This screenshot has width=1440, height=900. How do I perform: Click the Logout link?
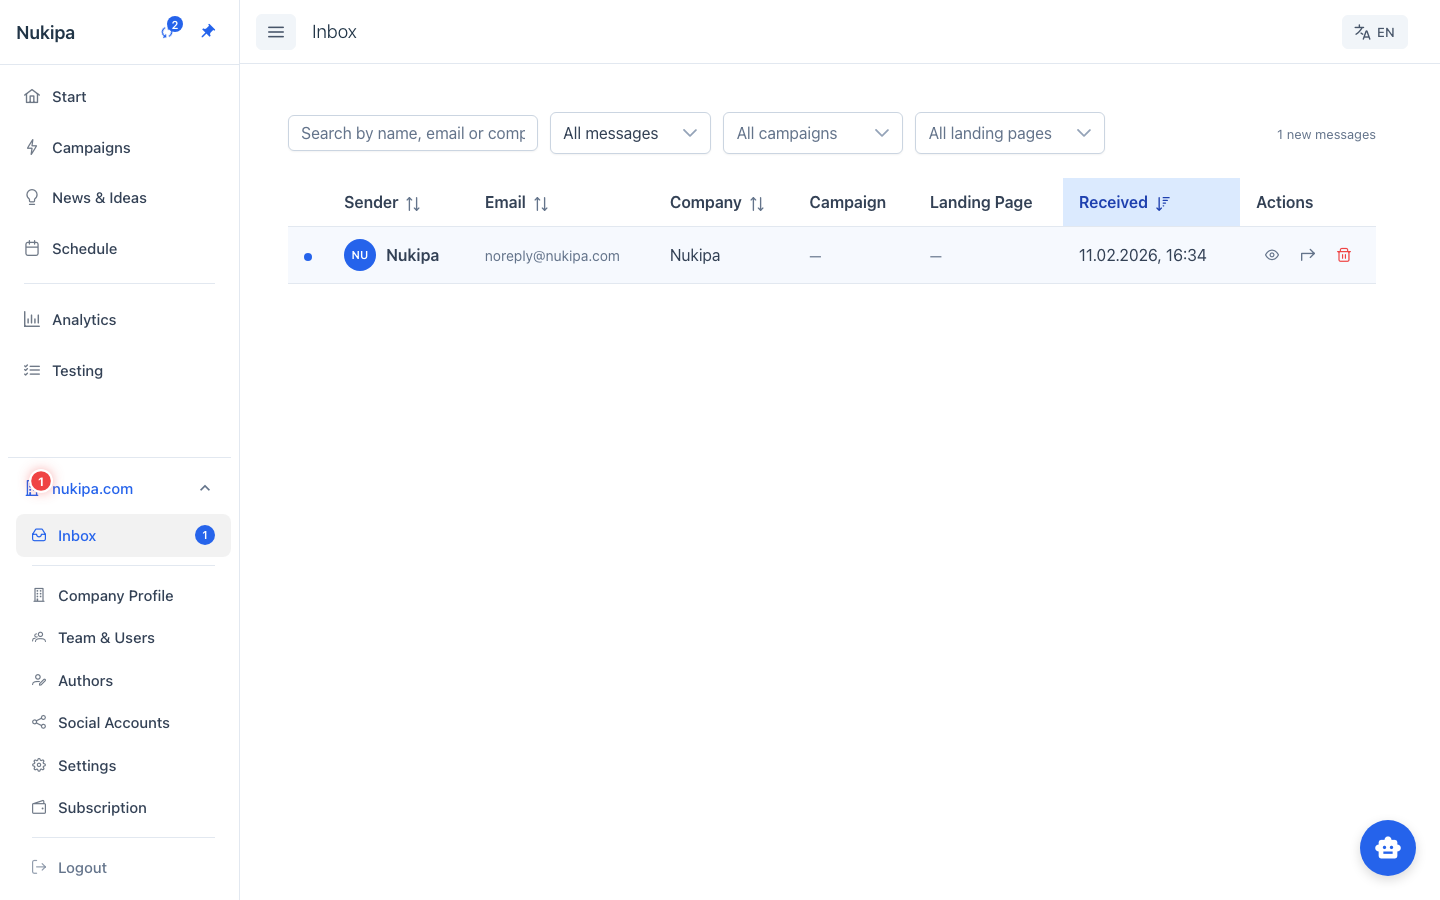pos(82,868)
